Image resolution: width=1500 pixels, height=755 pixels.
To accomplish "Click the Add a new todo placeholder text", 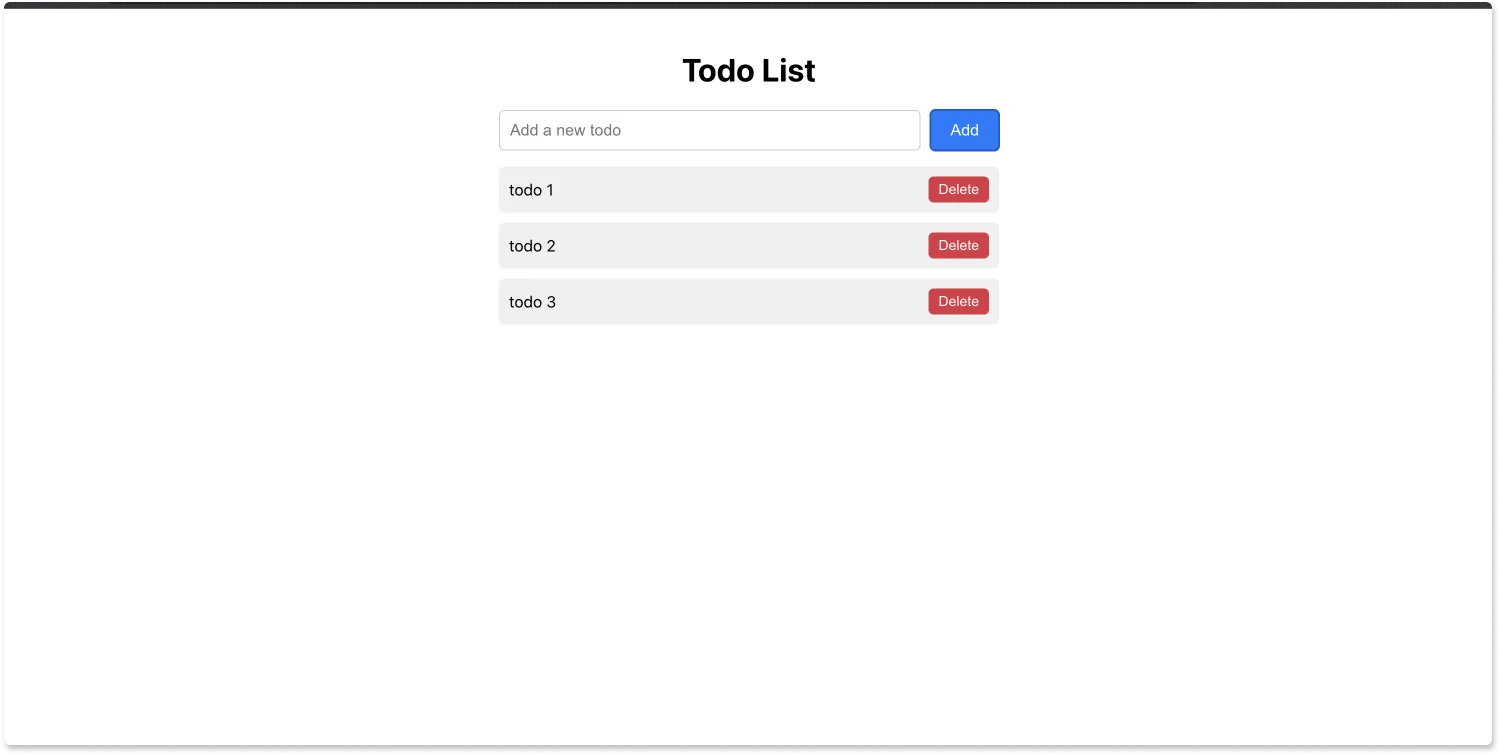I will click(x=567, y=130).
